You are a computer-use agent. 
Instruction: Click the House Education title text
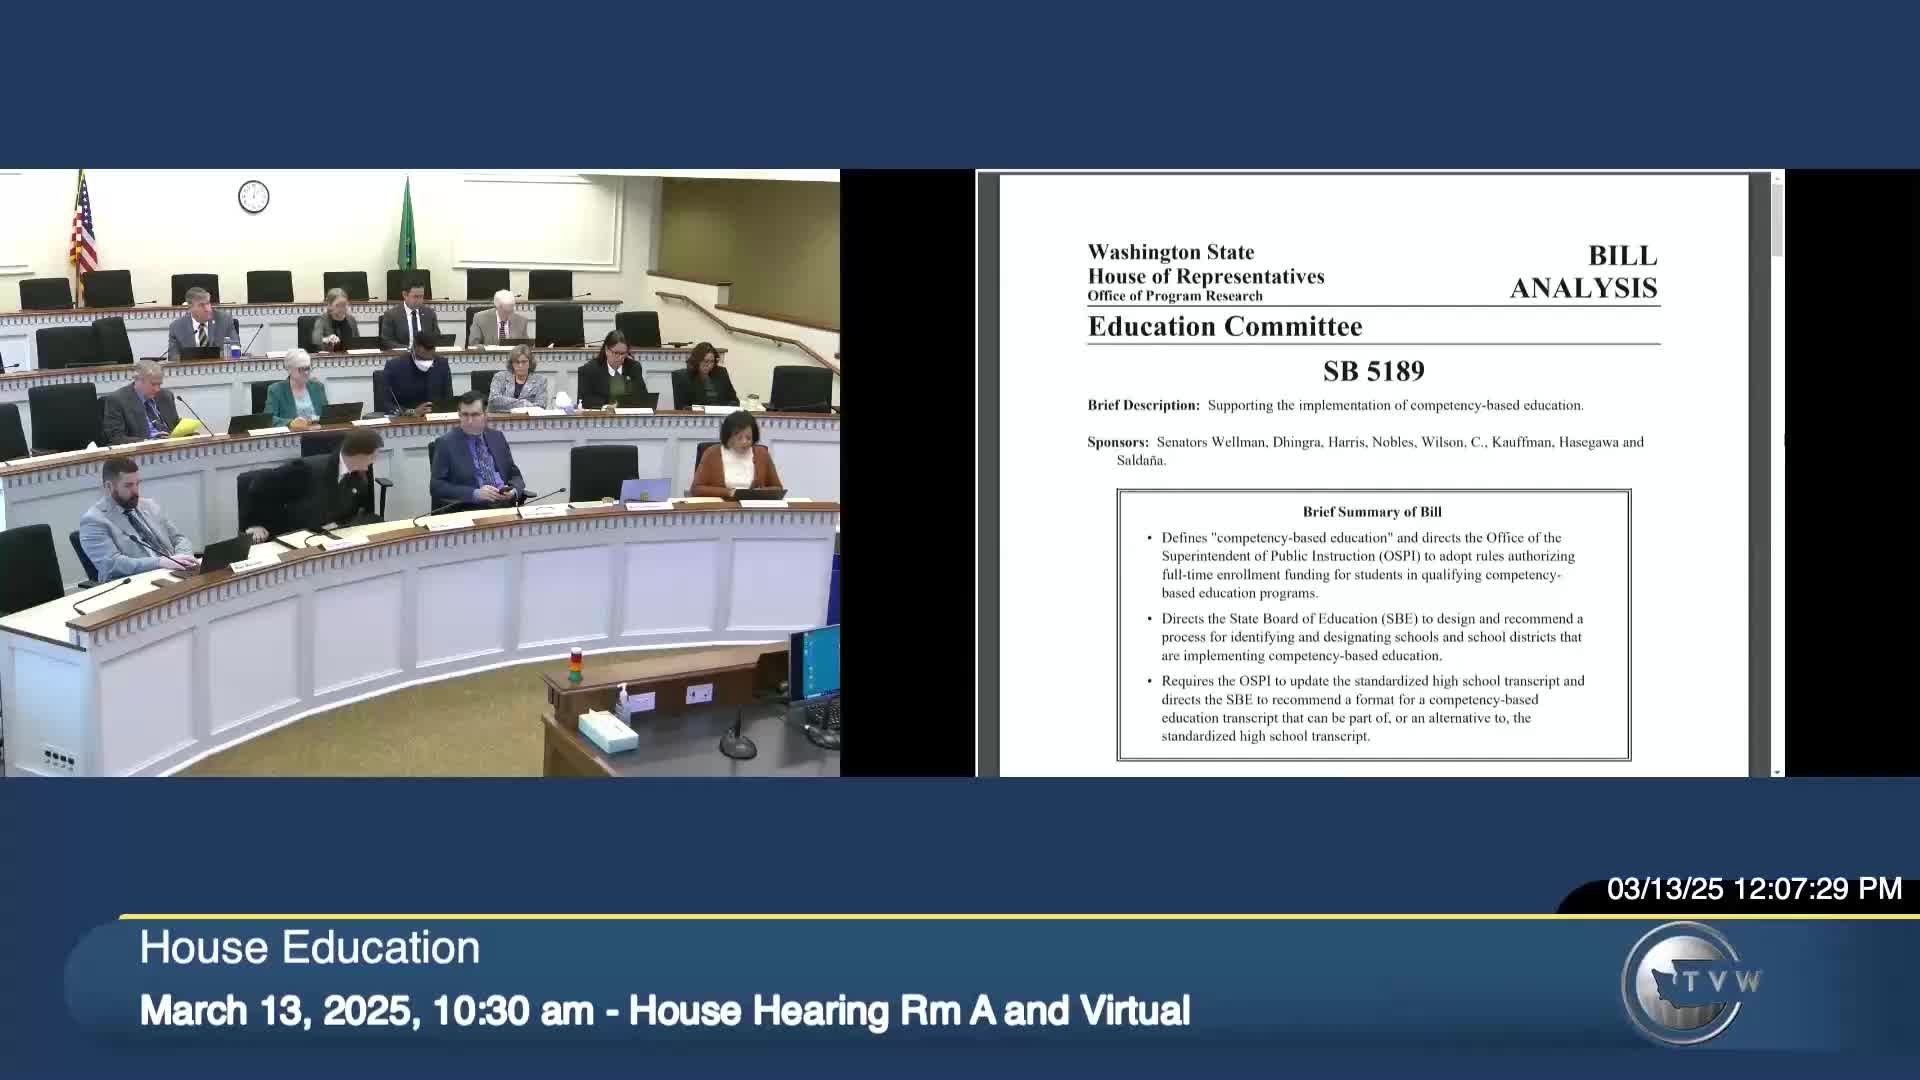[x=310, y=948]
